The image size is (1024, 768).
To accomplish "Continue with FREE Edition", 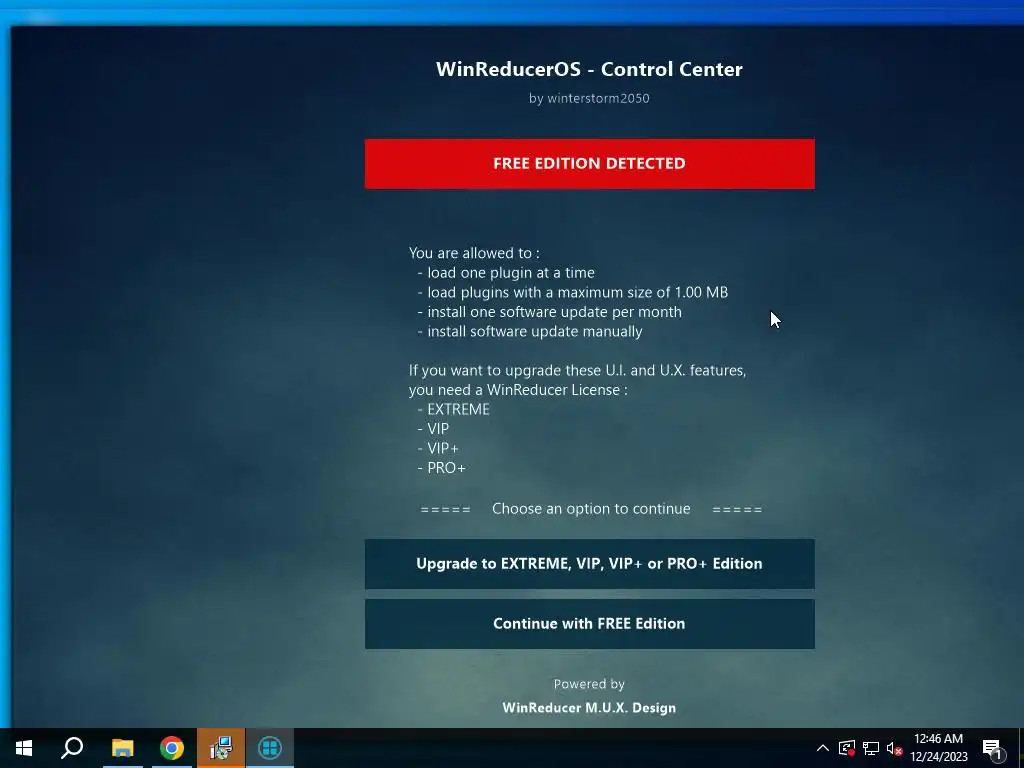I will pyautogui.click(x=589, y=624).
